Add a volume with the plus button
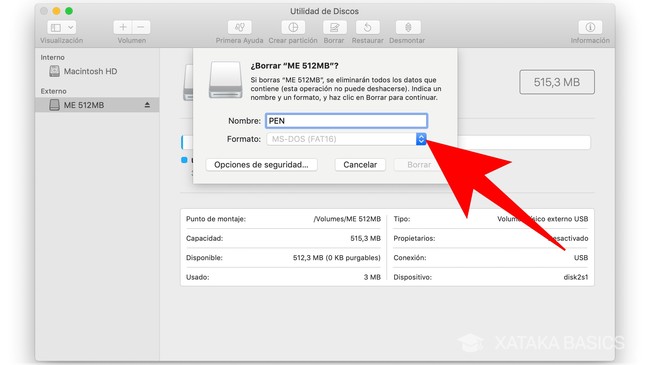The width and height of the screenshot is (650, 365). pos(123,27)
